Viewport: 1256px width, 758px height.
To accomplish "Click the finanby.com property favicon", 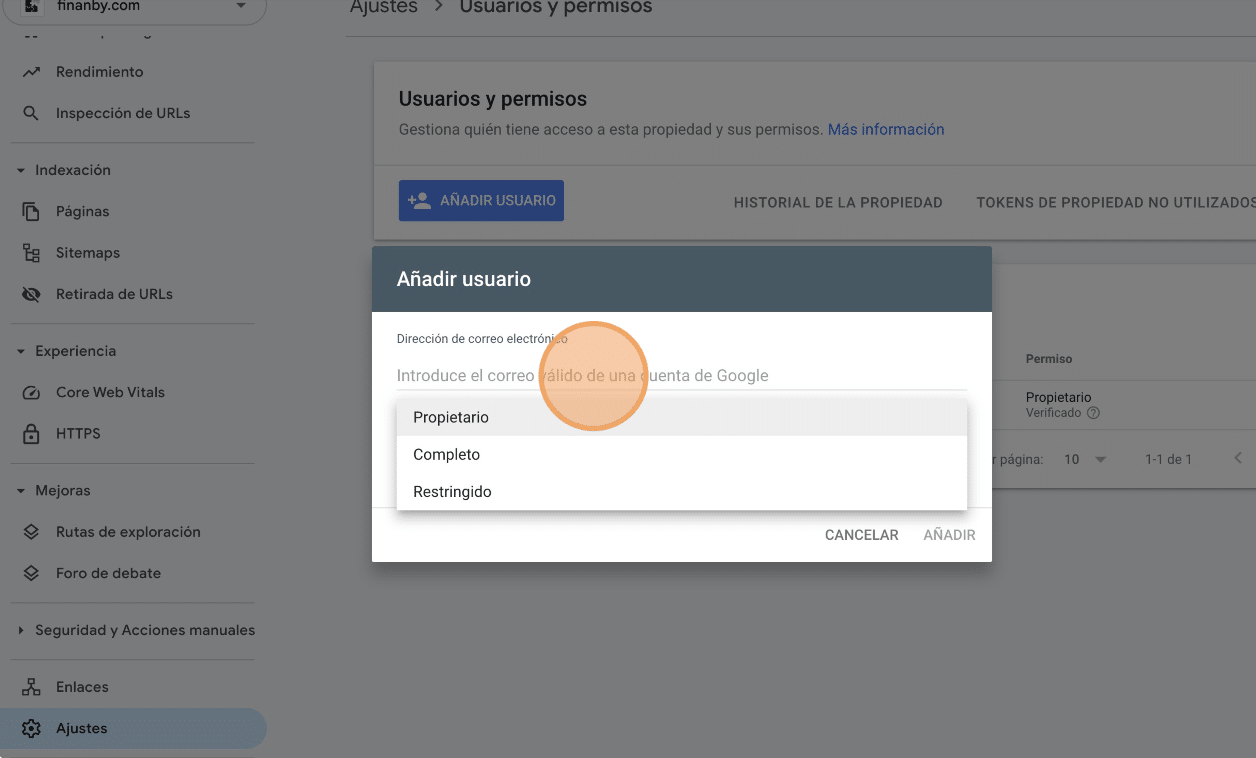I will pyautogui.click(x=31, y=6).
